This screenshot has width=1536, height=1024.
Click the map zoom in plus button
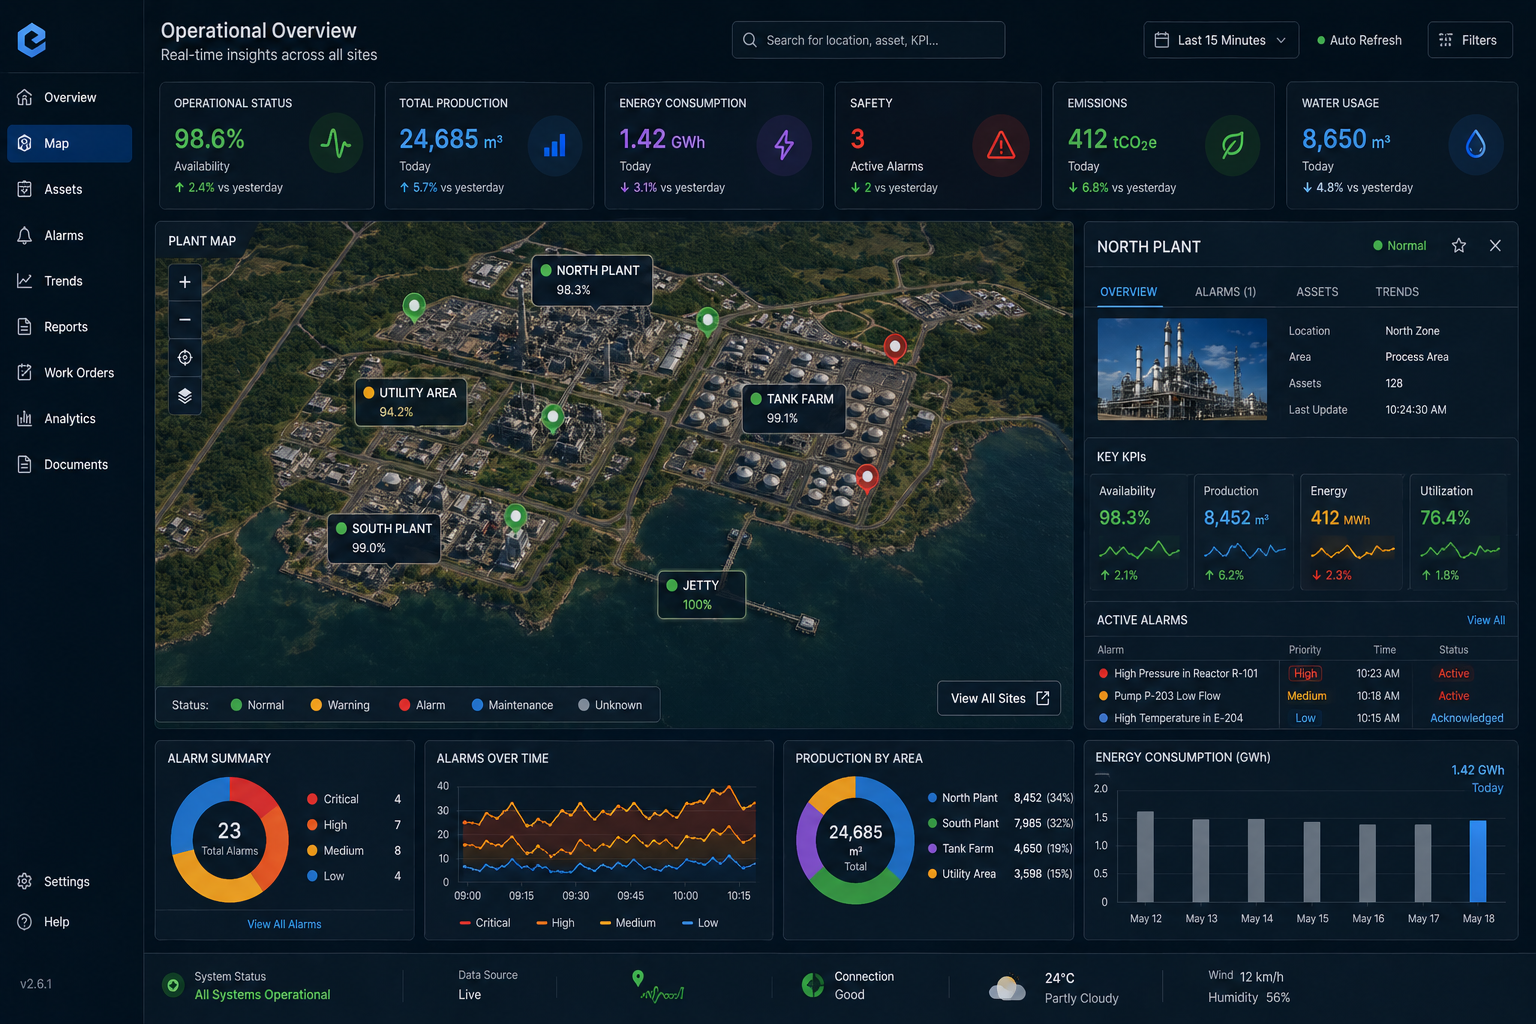tap(185, 282)
